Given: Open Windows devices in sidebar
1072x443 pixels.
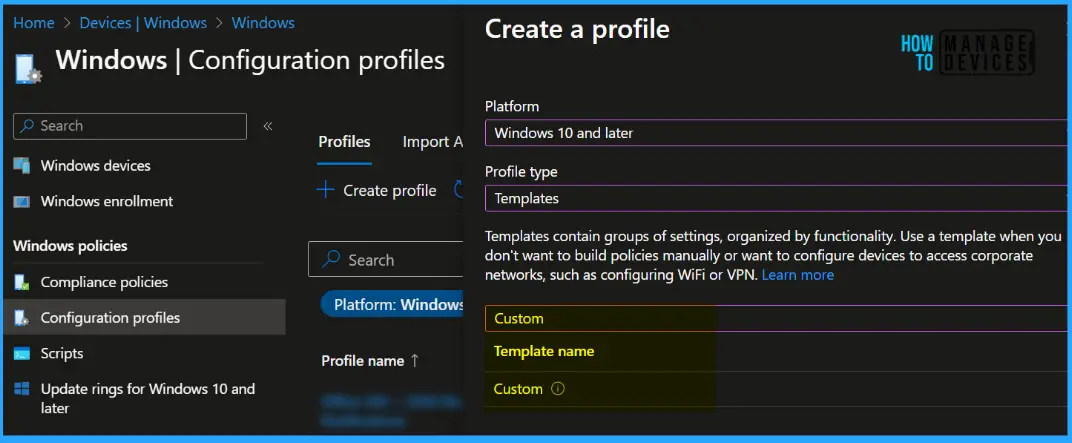Looking at the screenshot, I should point(95,165).
